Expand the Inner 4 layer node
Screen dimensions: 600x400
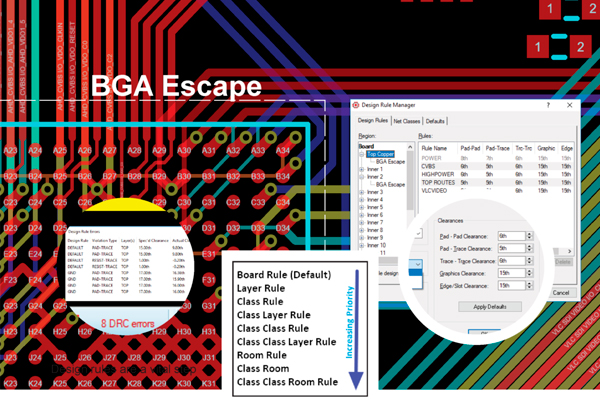(x=362, y=199)
